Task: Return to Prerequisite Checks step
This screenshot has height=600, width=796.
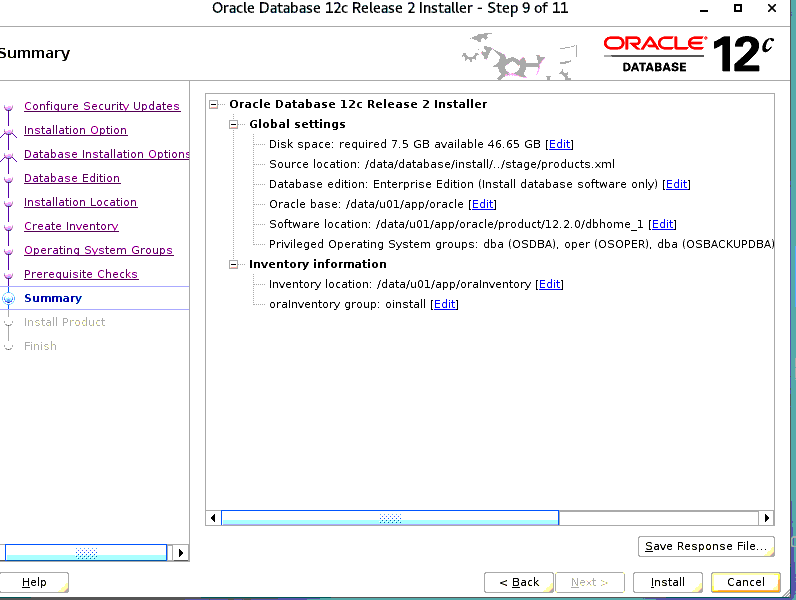Action: pos(80,274)
